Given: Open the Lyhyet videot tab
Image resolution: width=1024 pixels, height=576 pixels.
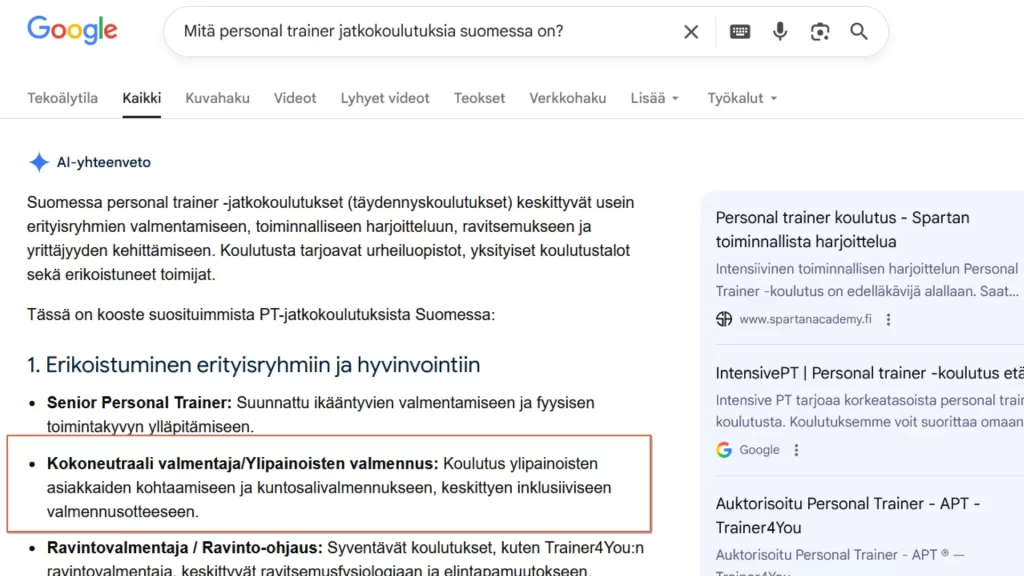Looking at the screenshot, I should click(385, 98).
